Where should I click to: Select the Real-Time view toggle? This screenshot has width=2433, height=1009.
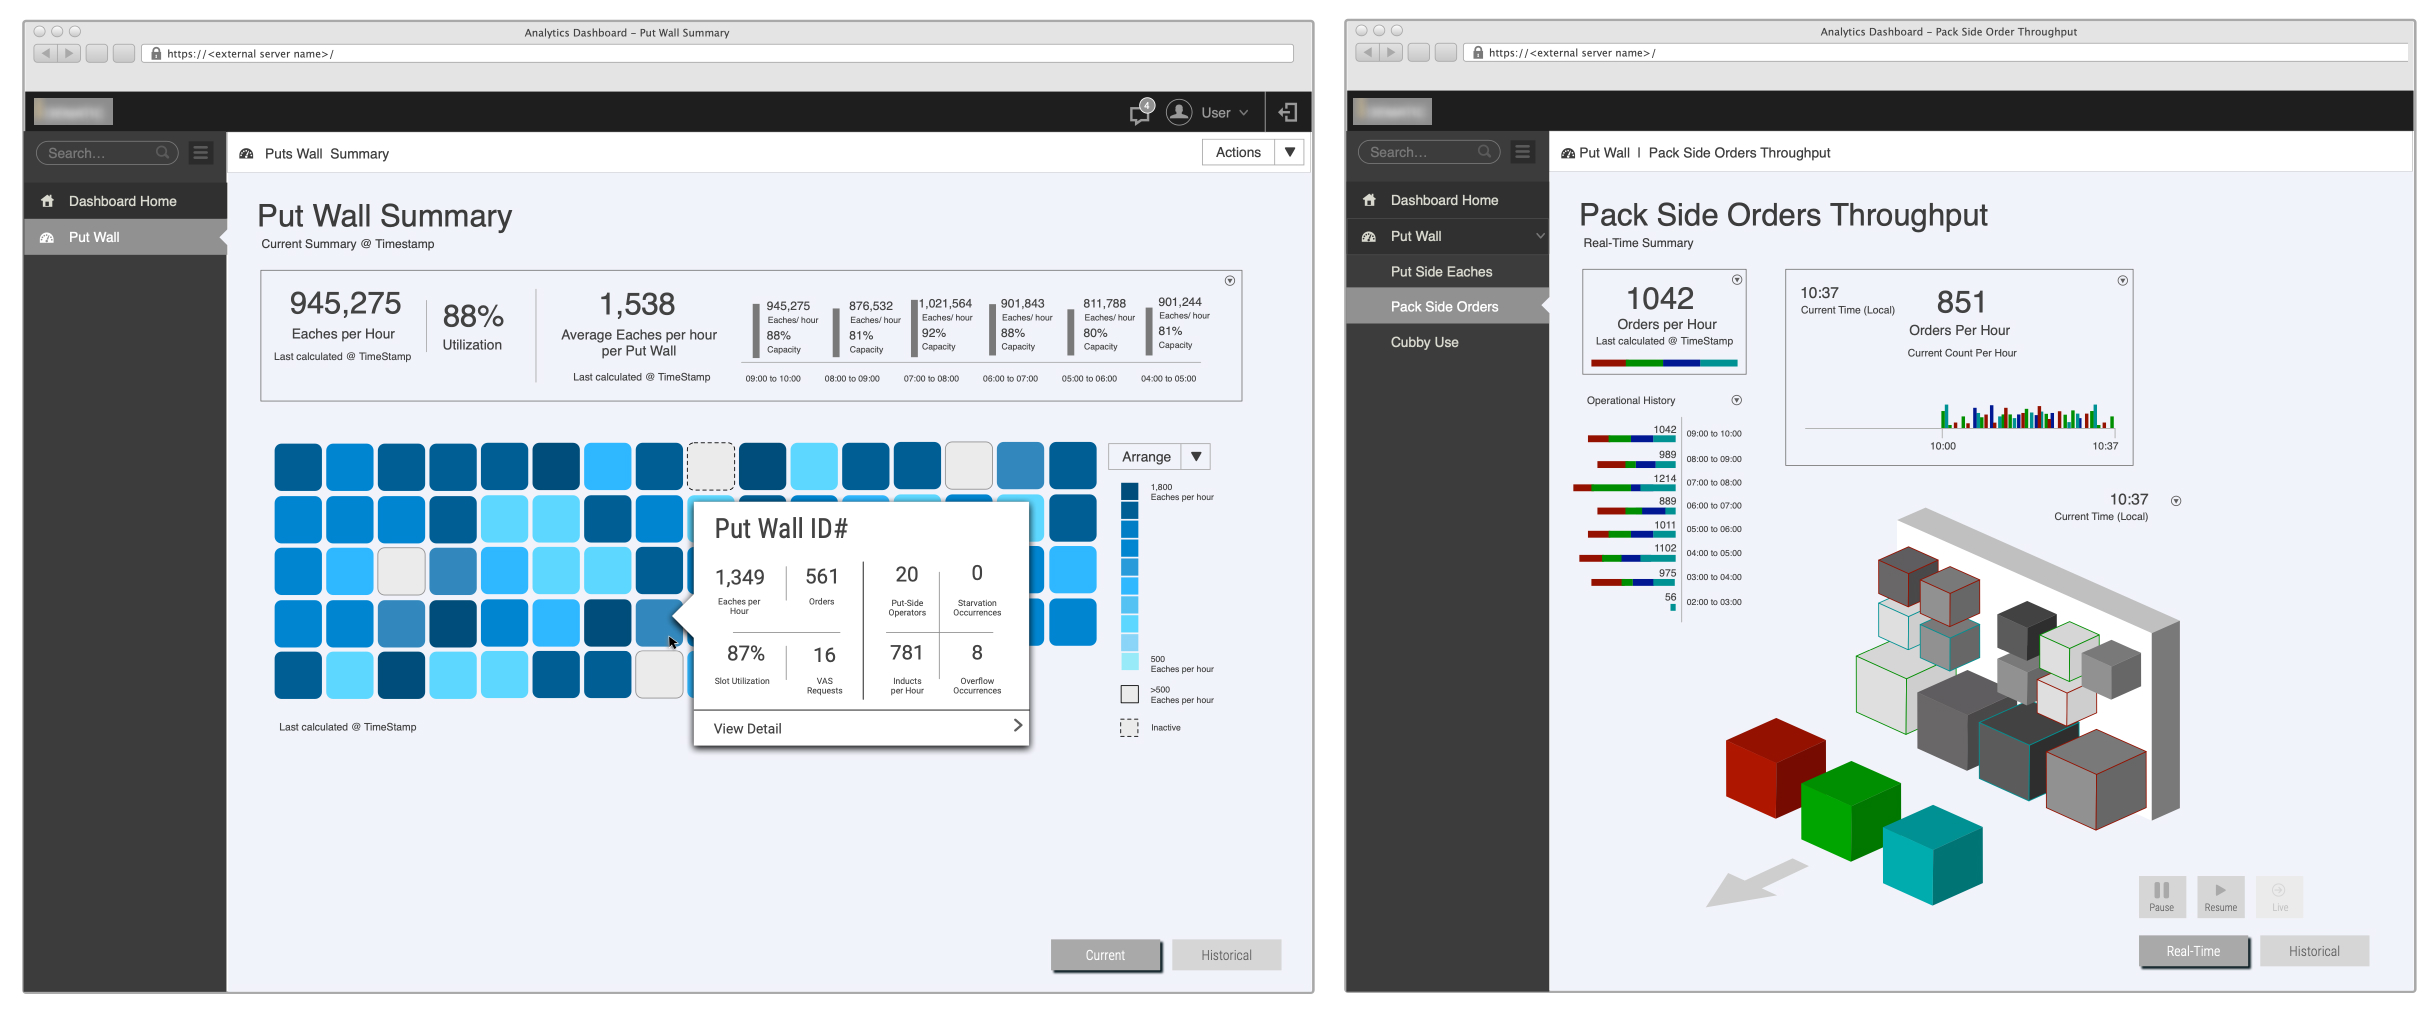2192,951
